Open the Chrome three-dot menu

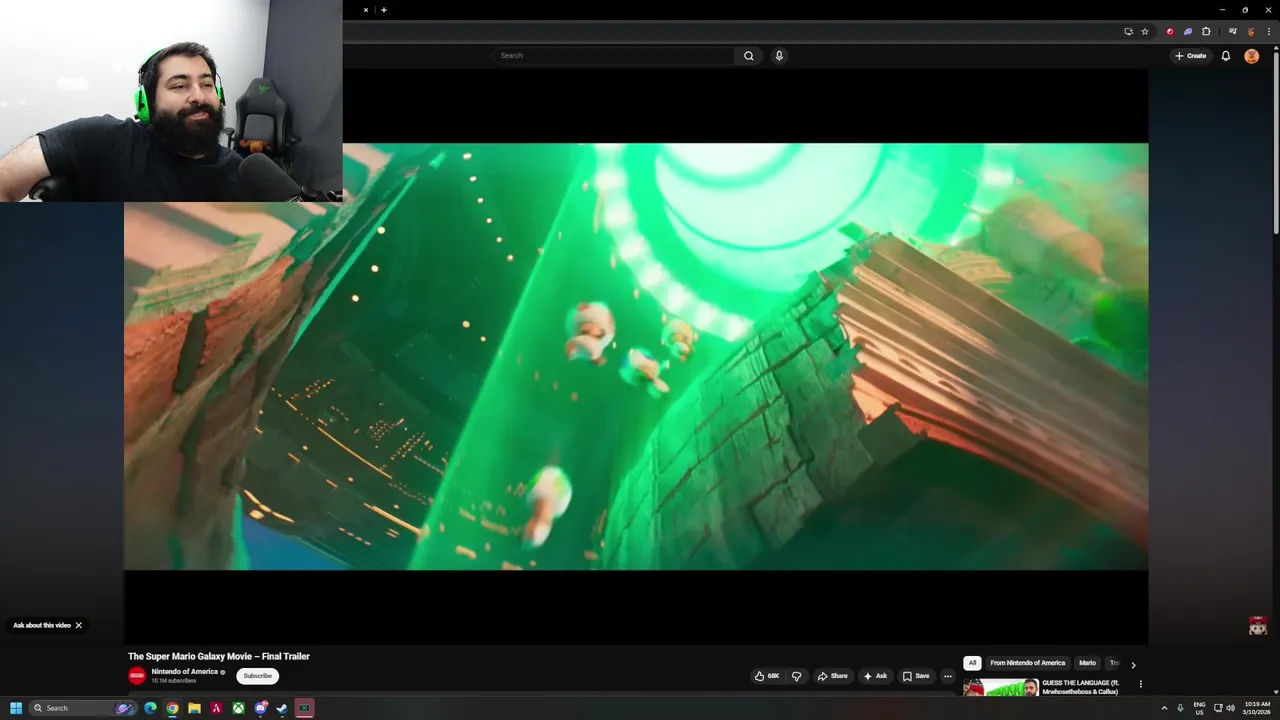pos(1268,31)
